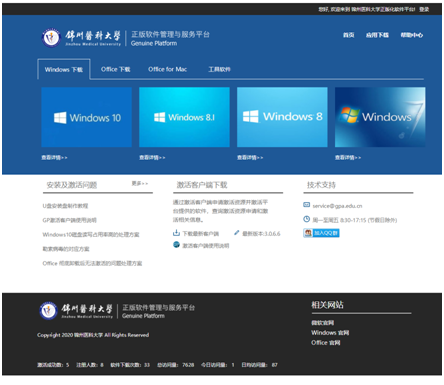The width and height of the screenshot is (444, 385).
Task: Open the GP激活客户端使用说明 article
Action: click(x=70, y=220)
